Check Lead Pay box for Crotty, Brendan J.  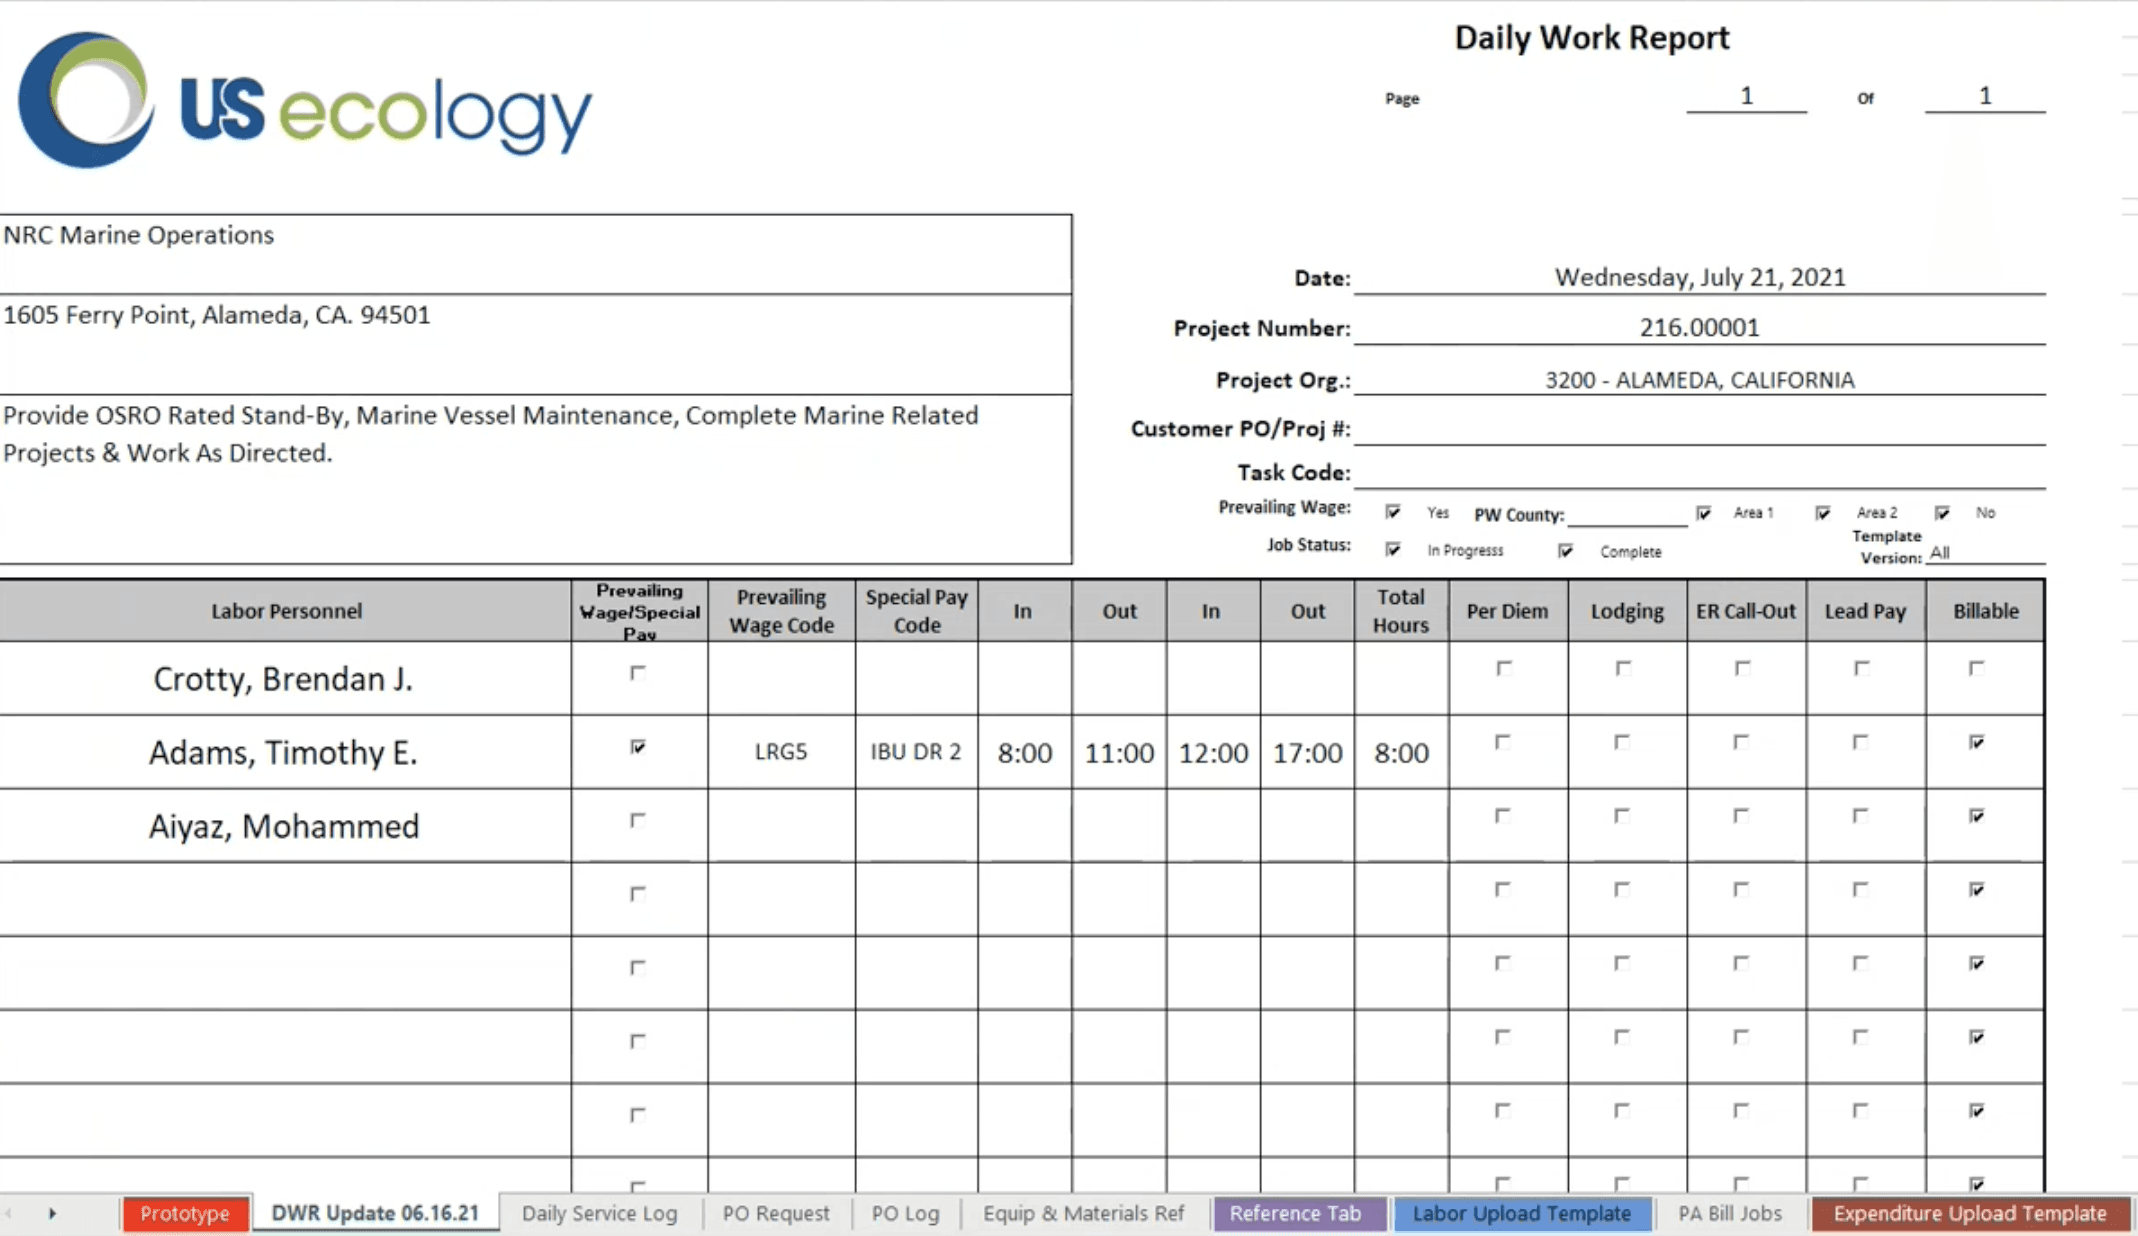(1861, 668)
